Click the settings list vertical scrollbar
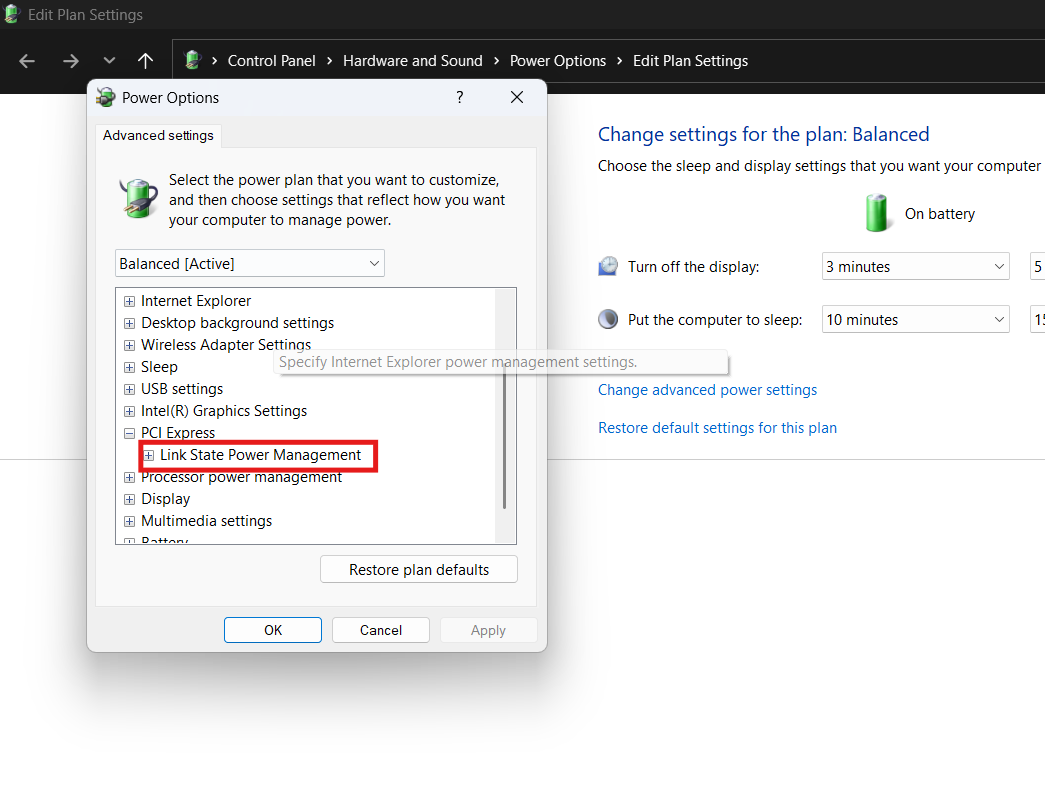Image resolution: width=1045 pixels, height=802 pixels. [505, 440]
